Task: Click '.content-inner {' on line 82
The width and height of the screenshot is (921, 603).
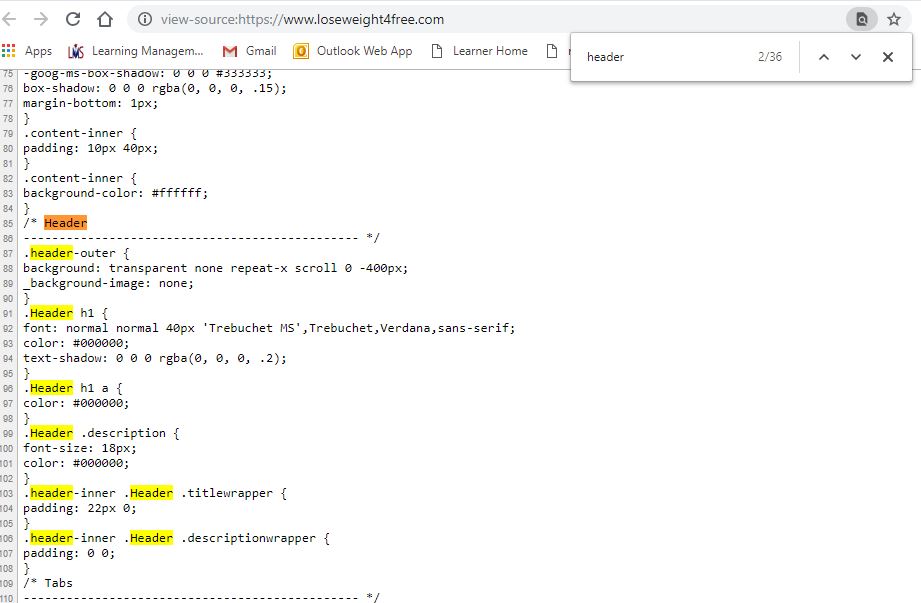Action: click(80, 178)
